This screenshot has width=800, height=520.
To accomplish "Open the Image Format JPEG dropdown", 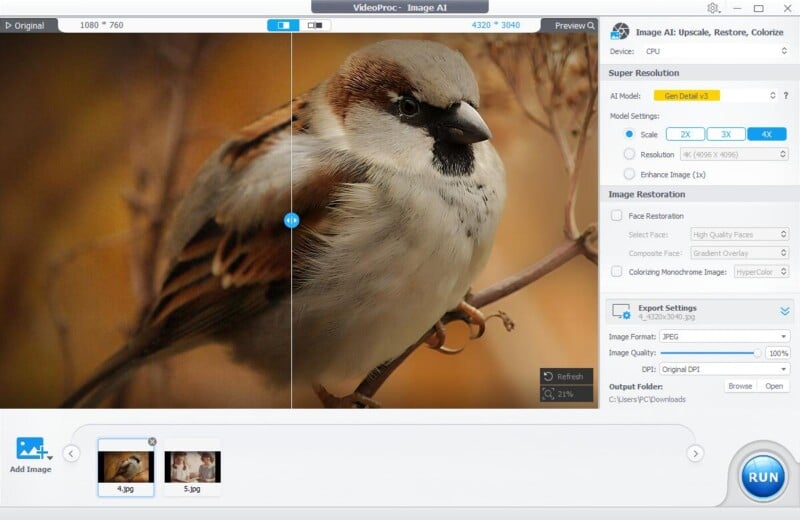I will pos(724,337).
